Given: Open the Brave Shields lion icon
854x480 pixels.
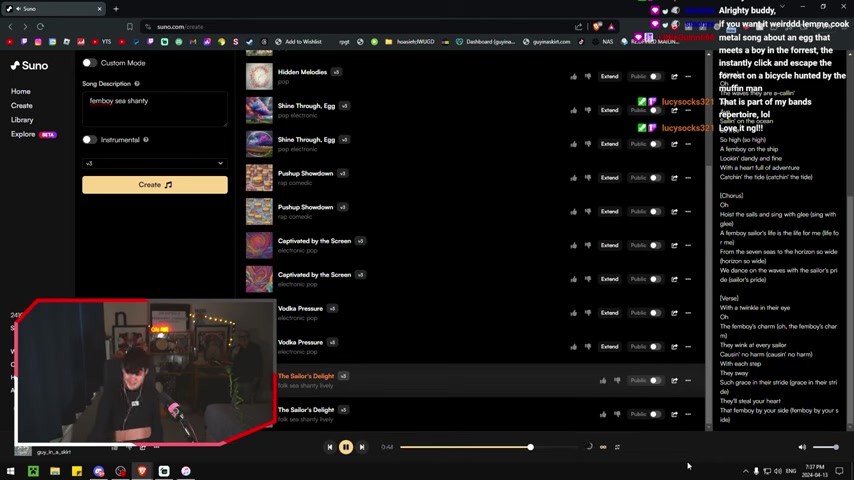Looking at the screenshot, I should 597,26.
